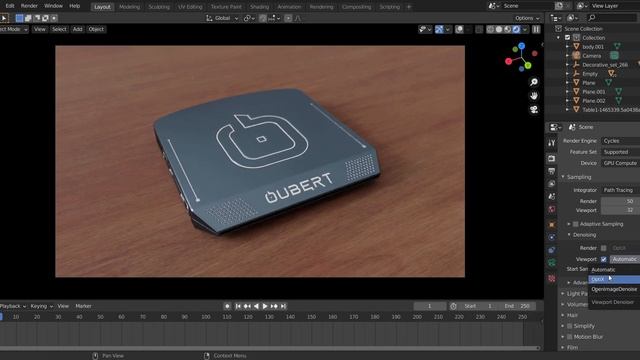Screen dimensions: 640x360
Task: Pause viewport render preview
Action: point(536,29)
